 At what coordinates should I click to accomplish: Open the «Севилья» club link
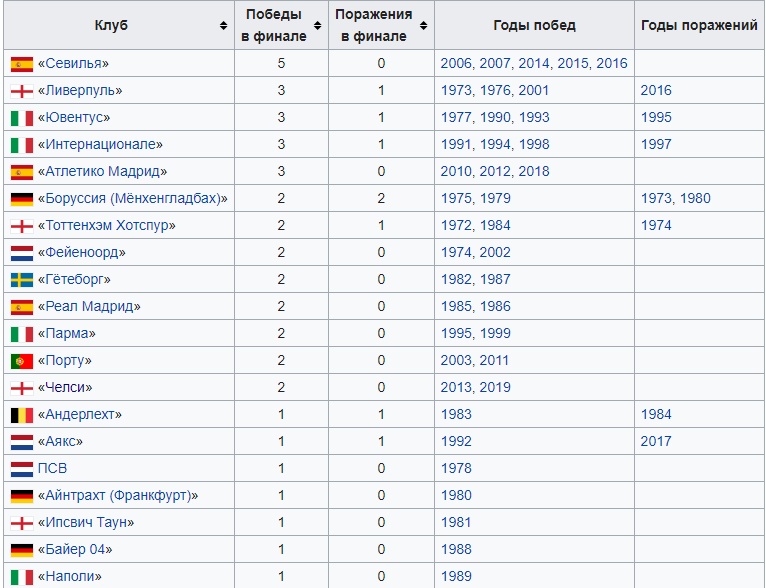pos(73,63)
